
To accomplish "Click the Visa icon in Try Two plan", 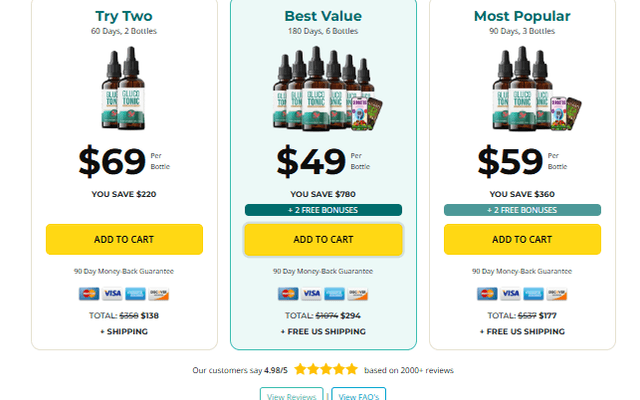I will [113, 294].
